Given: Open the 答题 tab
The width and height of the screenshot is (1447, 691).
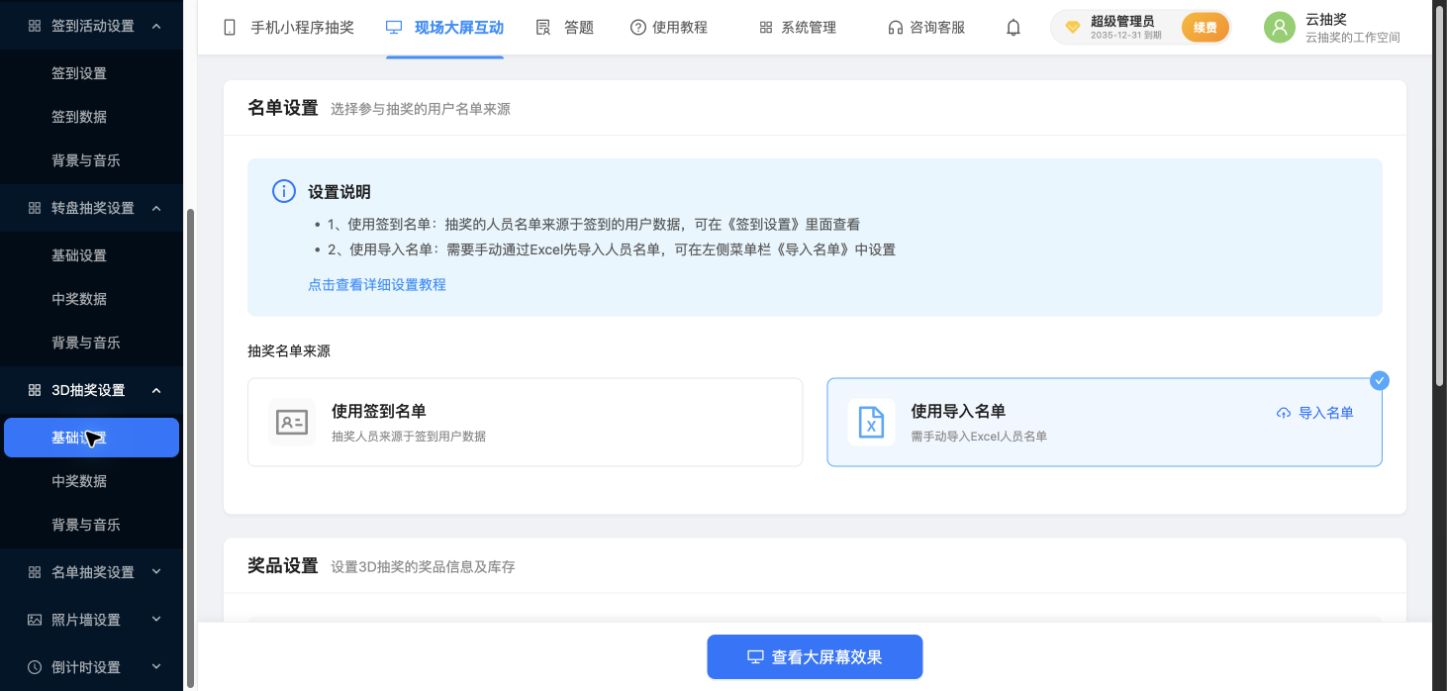Looking at the screenshot, I should [565, 28].
